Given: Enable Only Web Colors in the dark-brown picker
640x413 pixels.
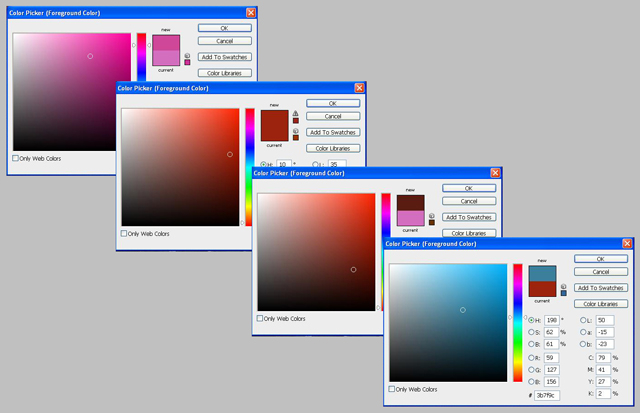Looking at the screenshot, I should pyautogui.click(x=260, y=318).
